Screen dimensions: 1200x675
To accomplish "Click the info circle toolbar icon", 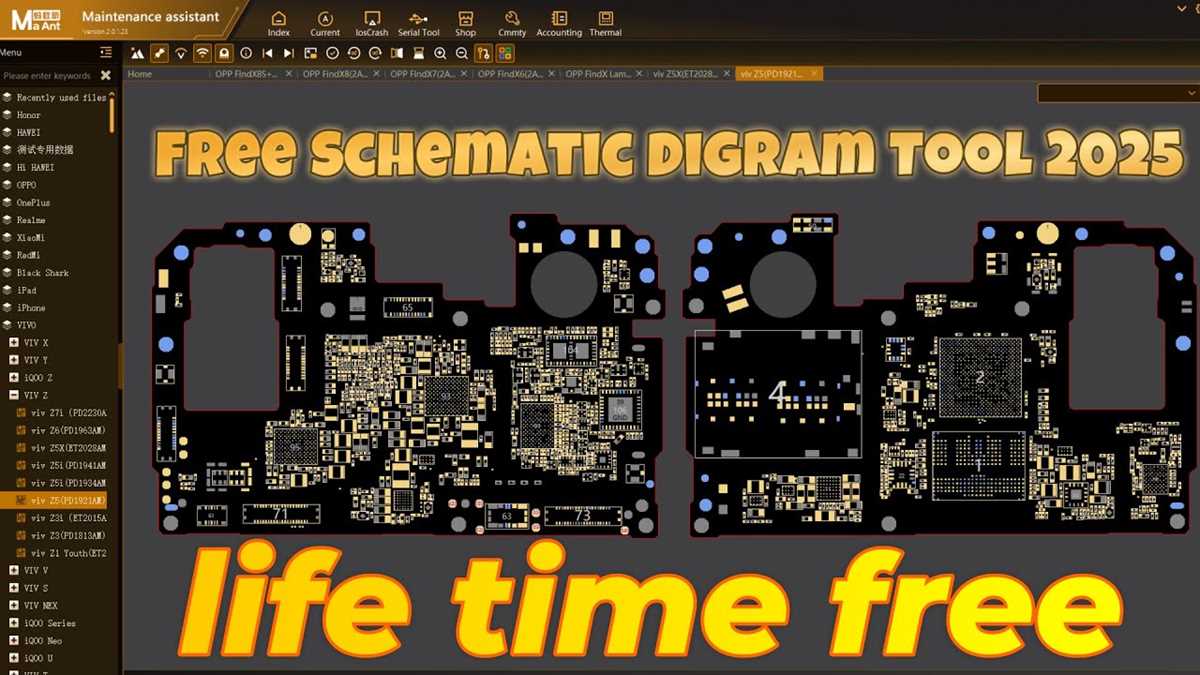I will pyautogui.click(x=247, y=53).
